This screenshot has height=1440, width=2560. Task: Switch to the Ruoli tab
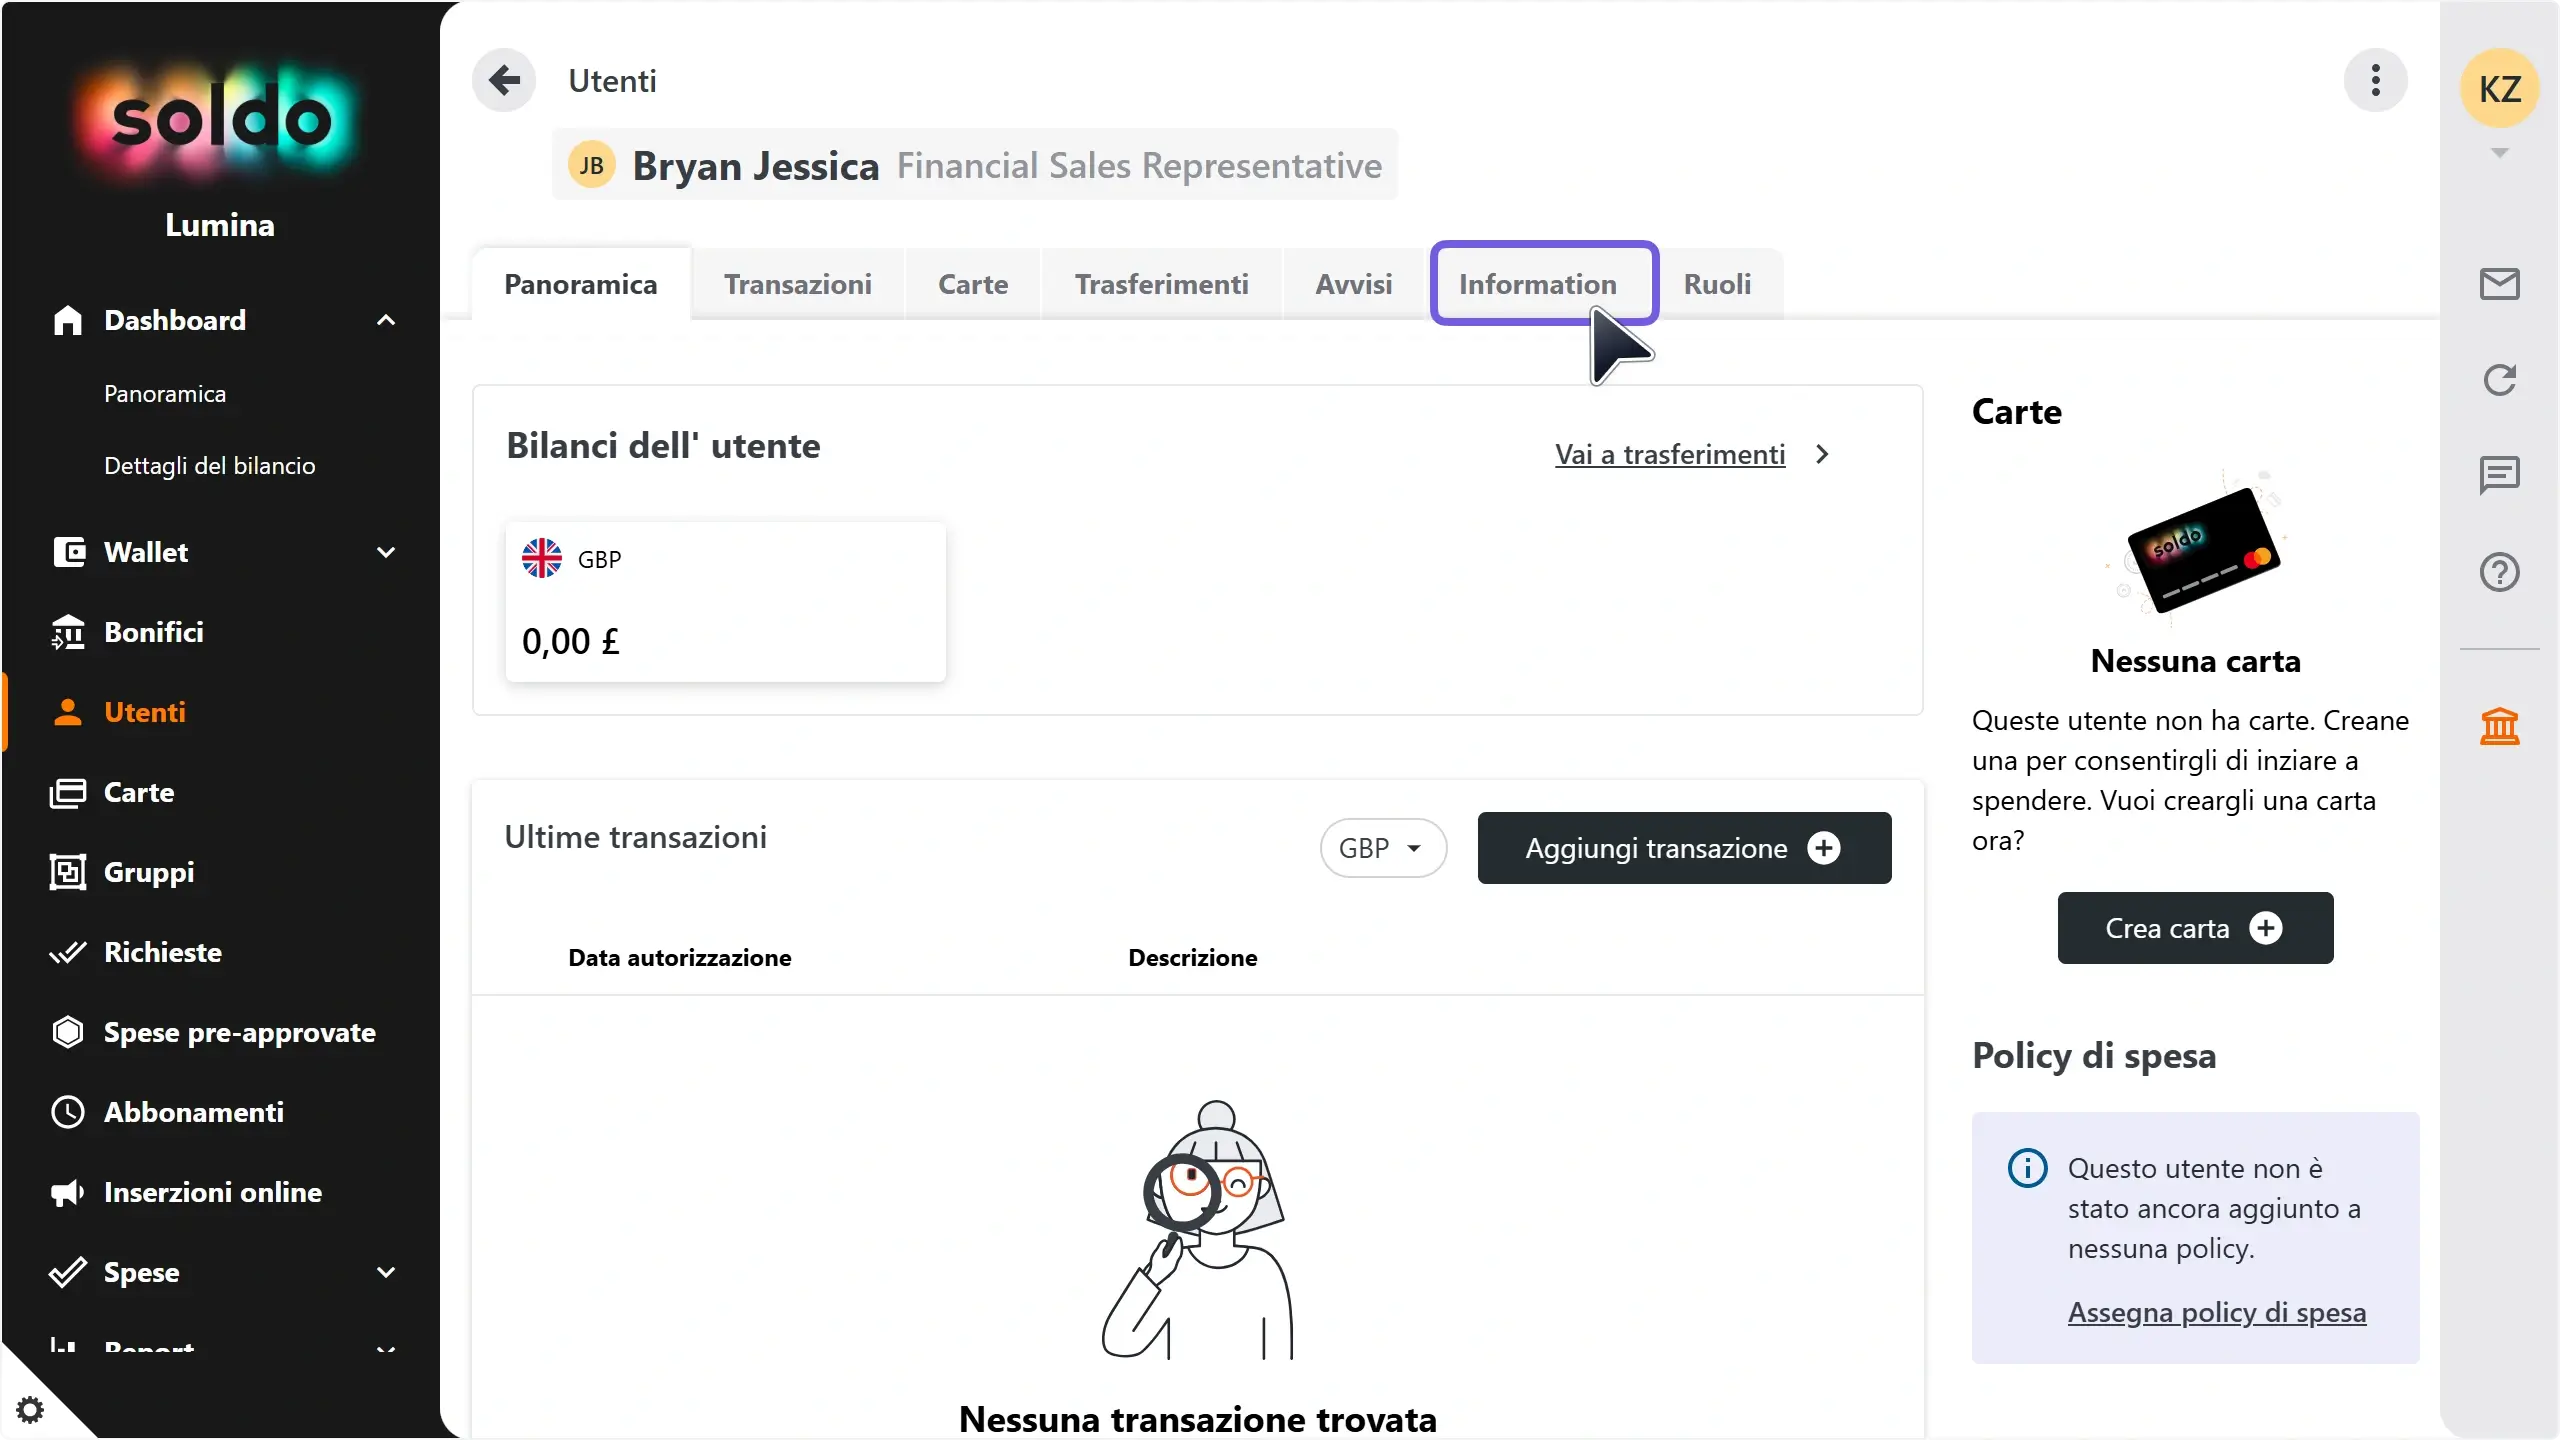[1717, 284]
